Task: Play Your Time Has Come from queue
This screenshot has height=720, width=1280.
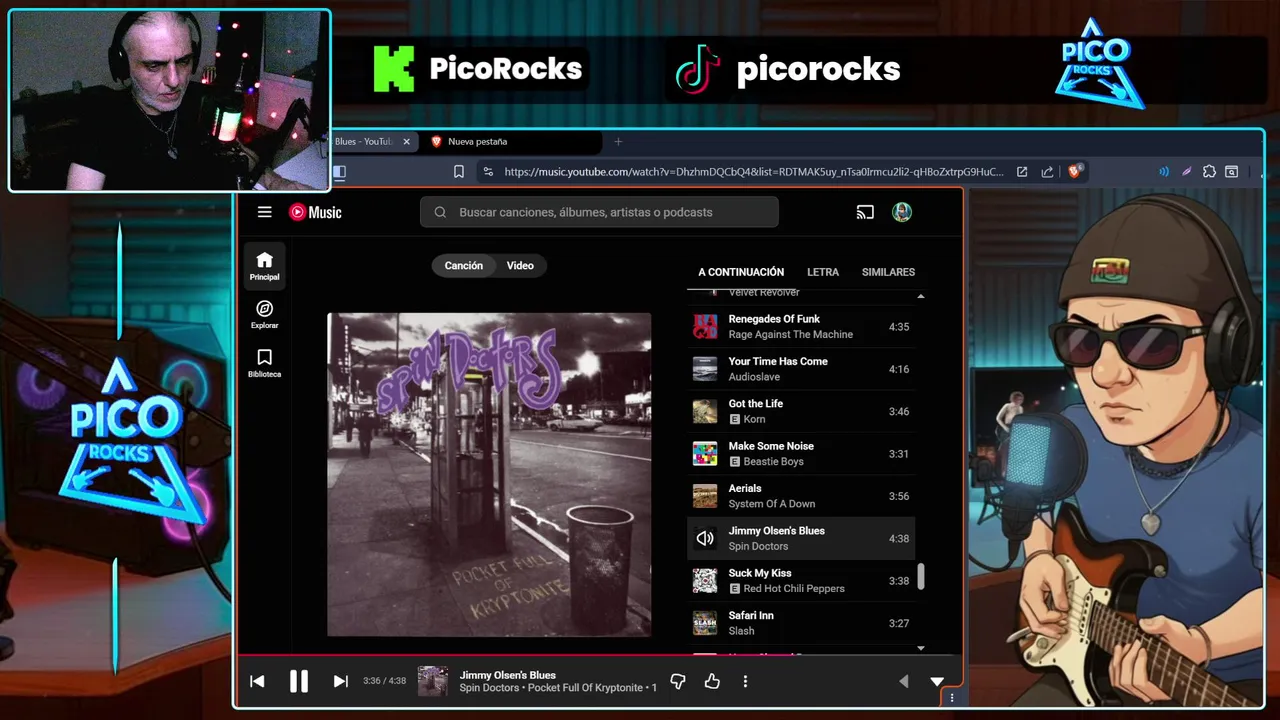Action: [x=801, y=369]
